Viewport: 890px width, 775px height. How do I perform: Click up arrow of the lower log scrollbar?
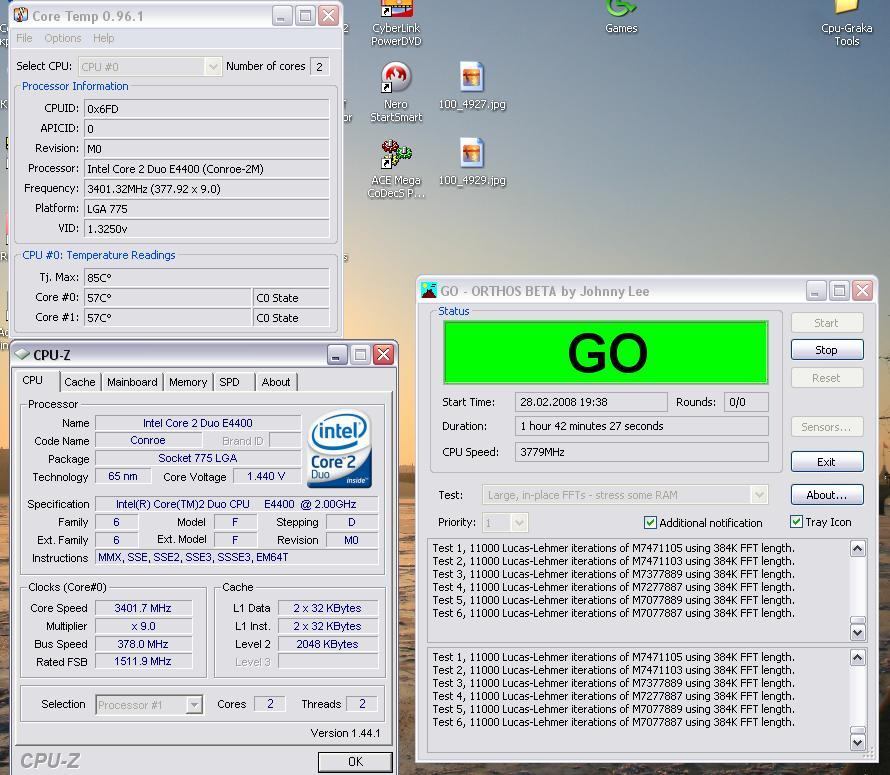(858, 657)
